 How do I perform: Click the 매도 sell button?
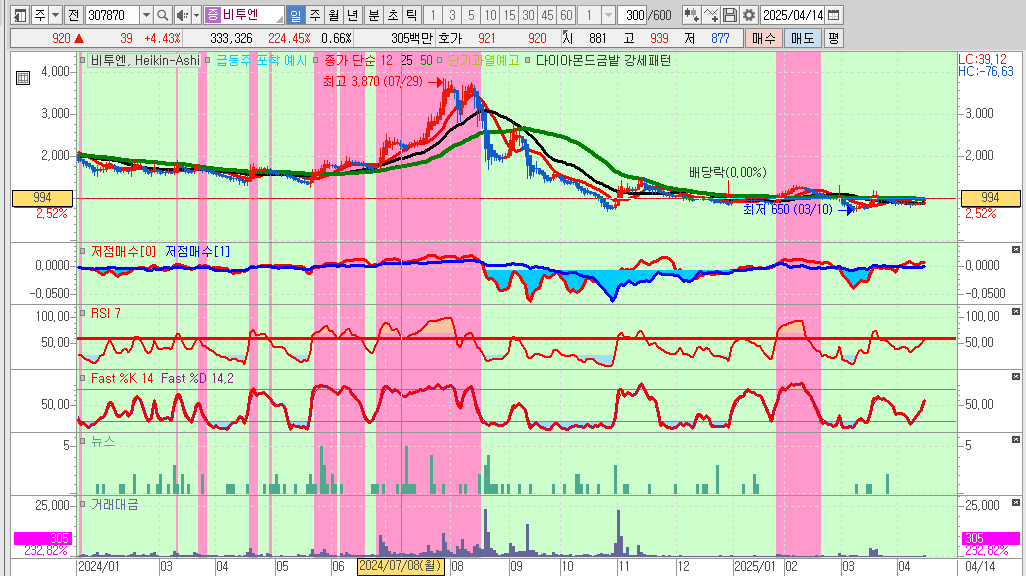tap(802, 38)
